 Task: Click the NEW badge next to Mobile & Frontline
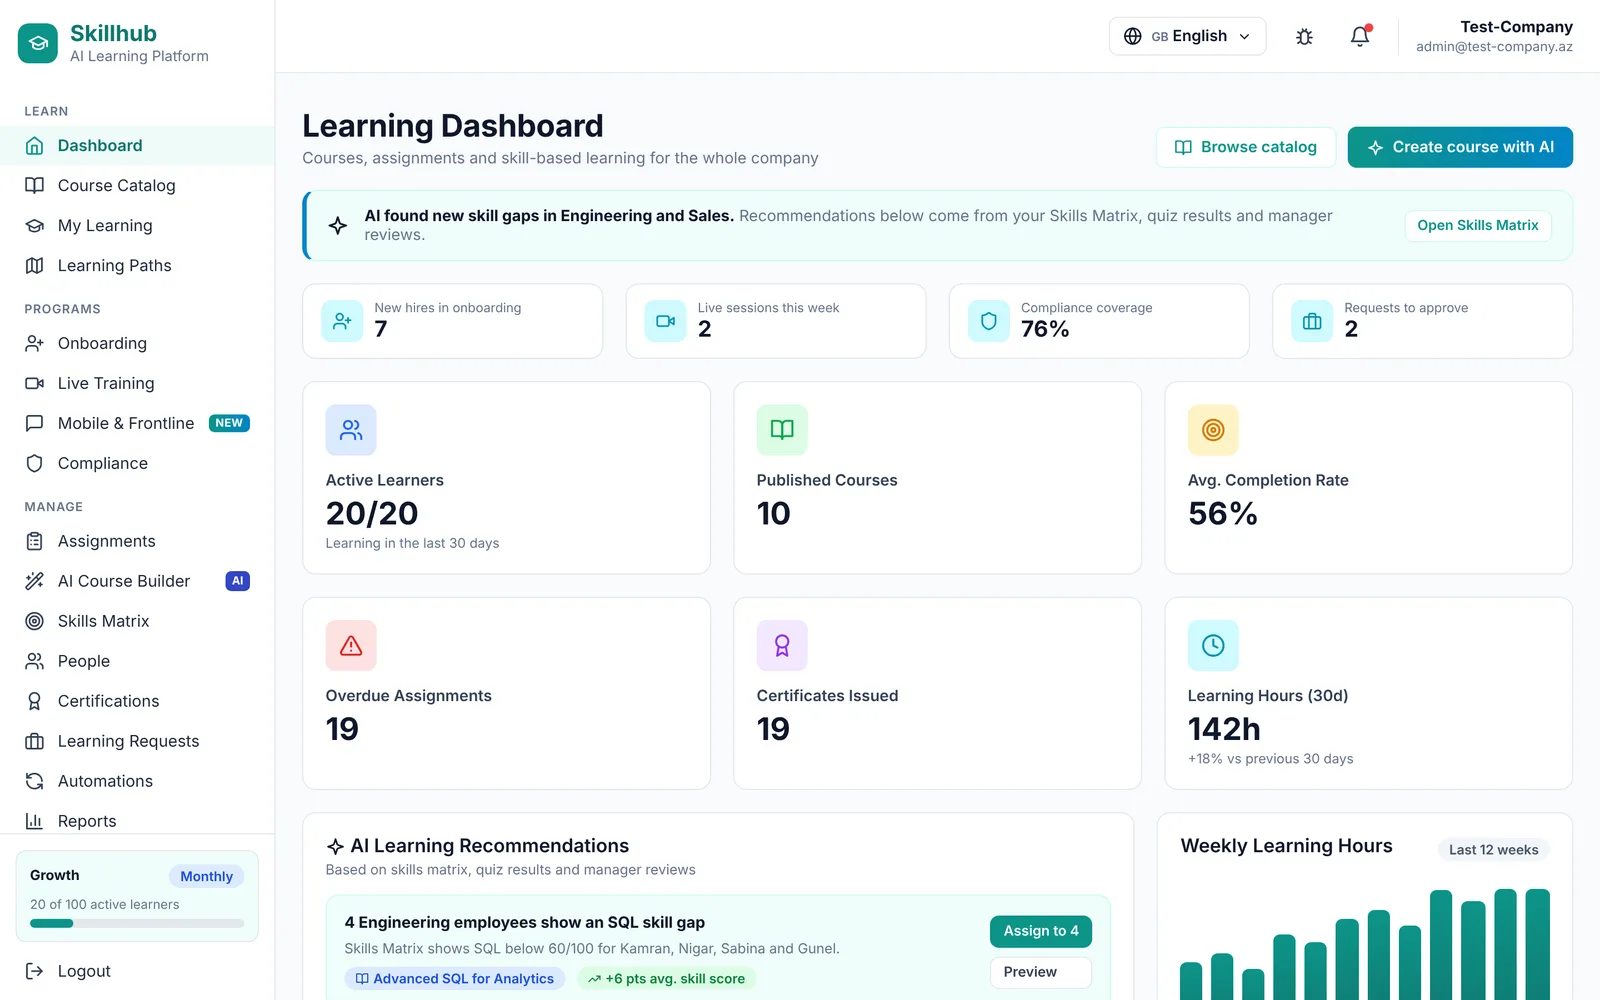pyautogui.click(x=229, y=423)
